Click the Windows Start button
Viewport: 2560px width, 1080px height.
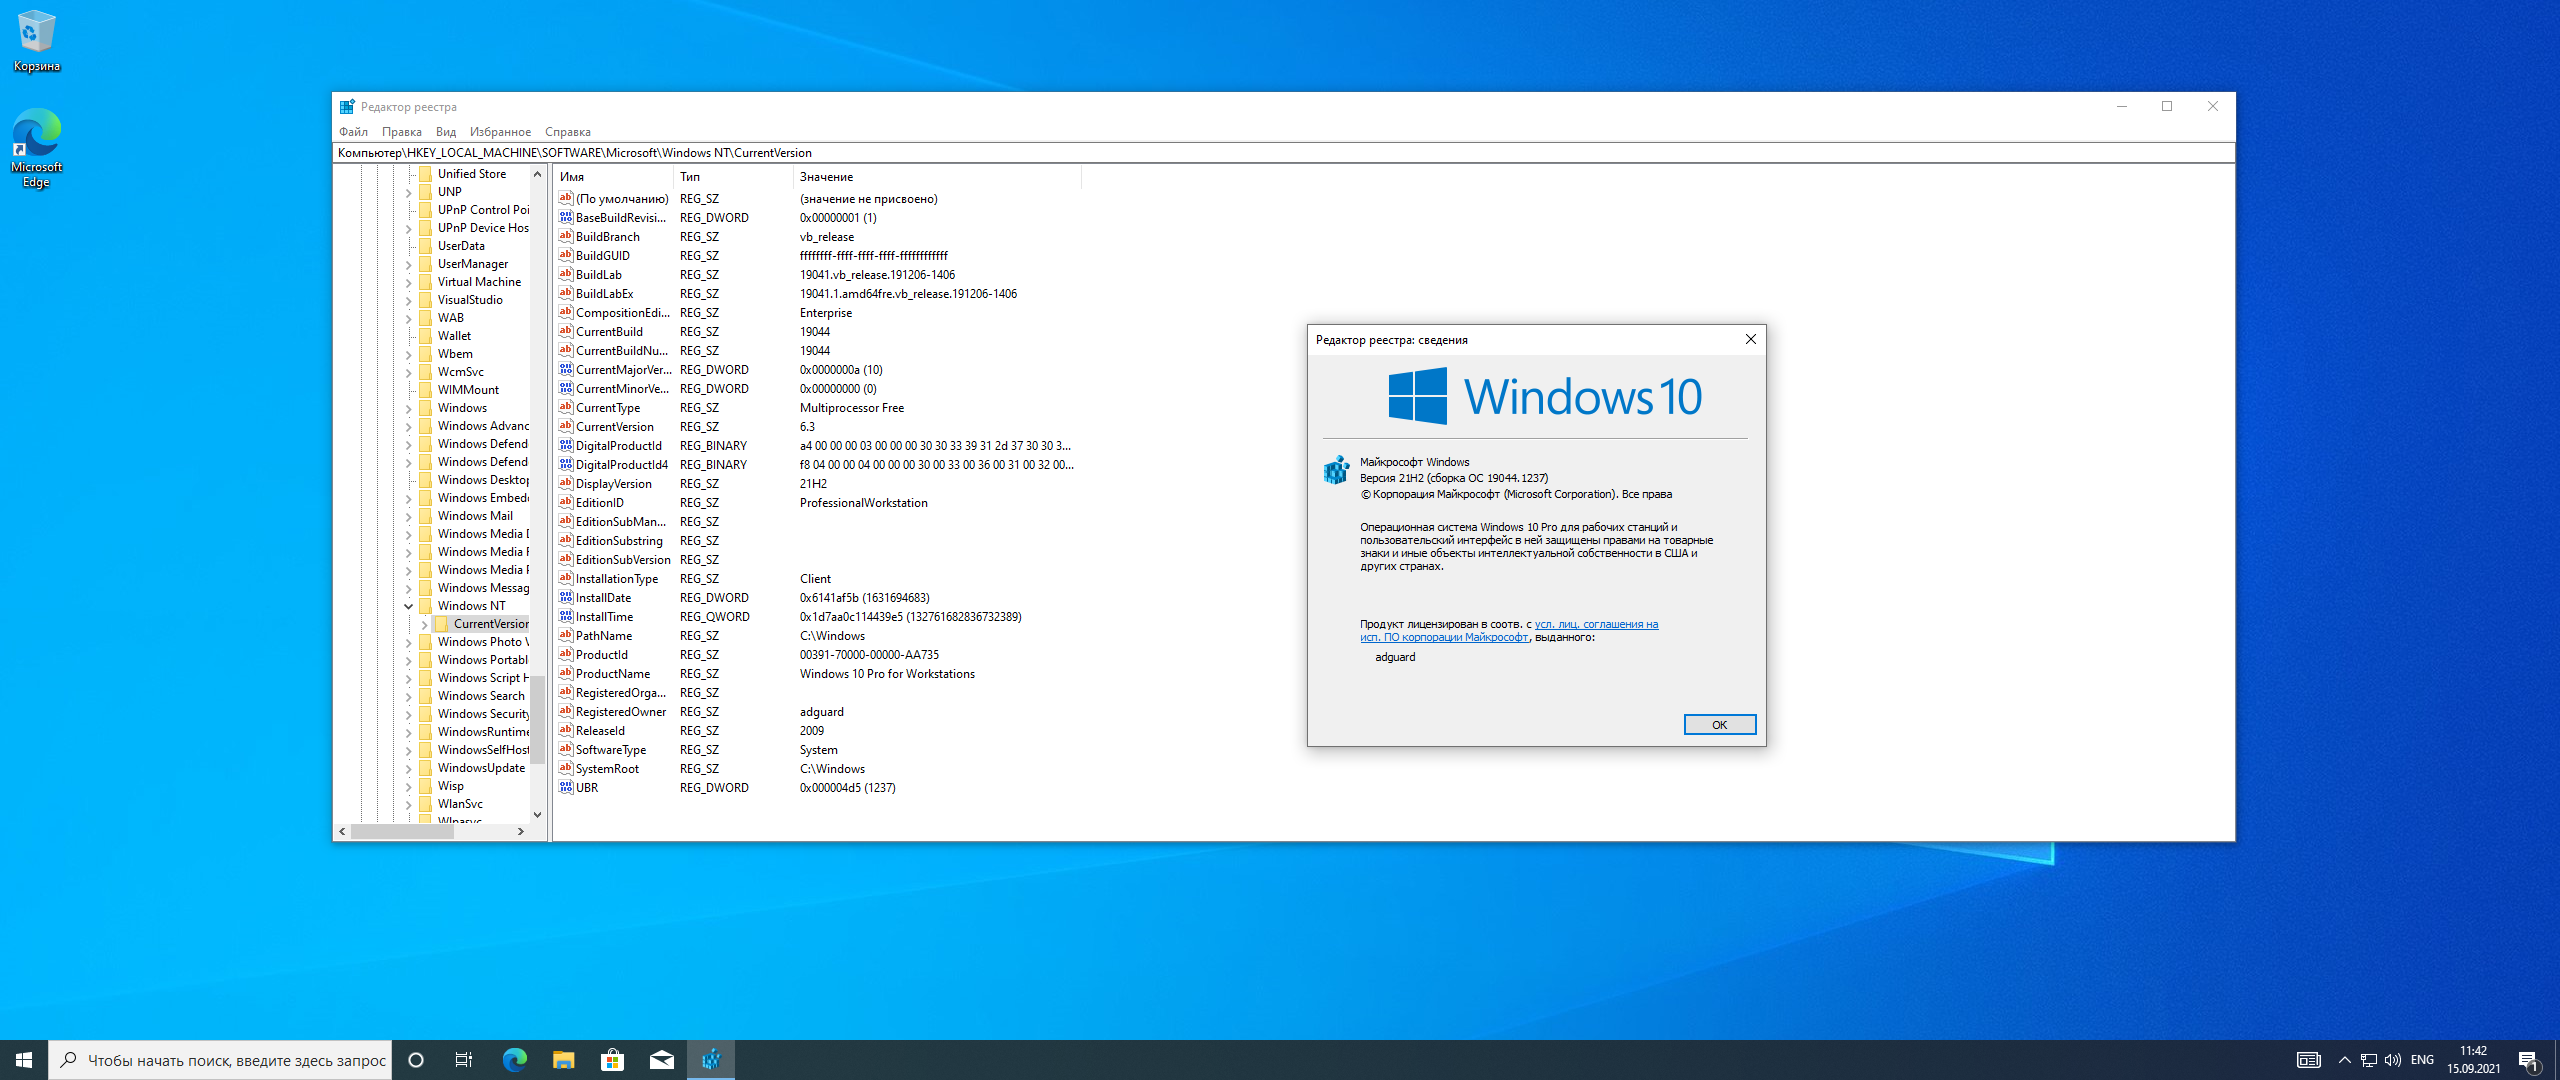coord(24,1060)
